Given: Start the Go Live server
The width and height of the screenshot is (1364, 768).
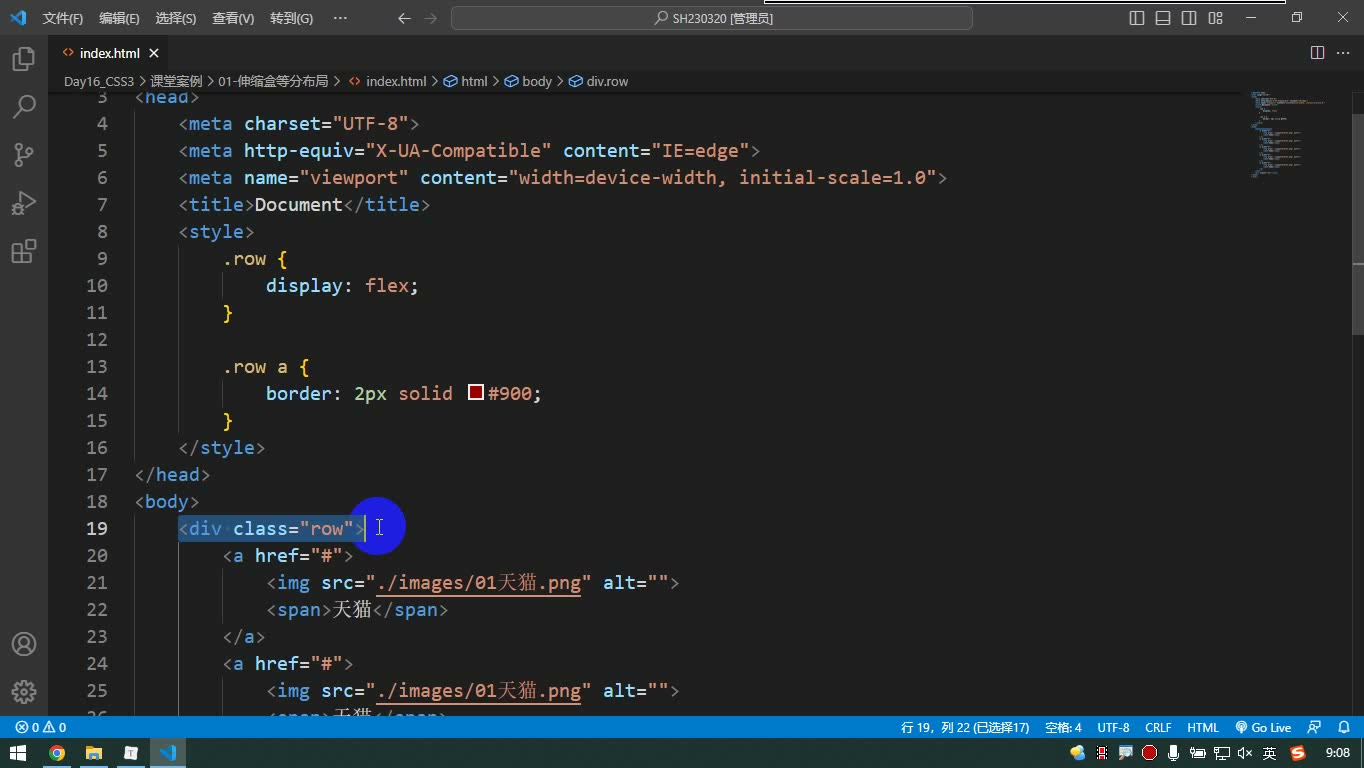Looking at the screenshot, I should tap(1264, 728).
